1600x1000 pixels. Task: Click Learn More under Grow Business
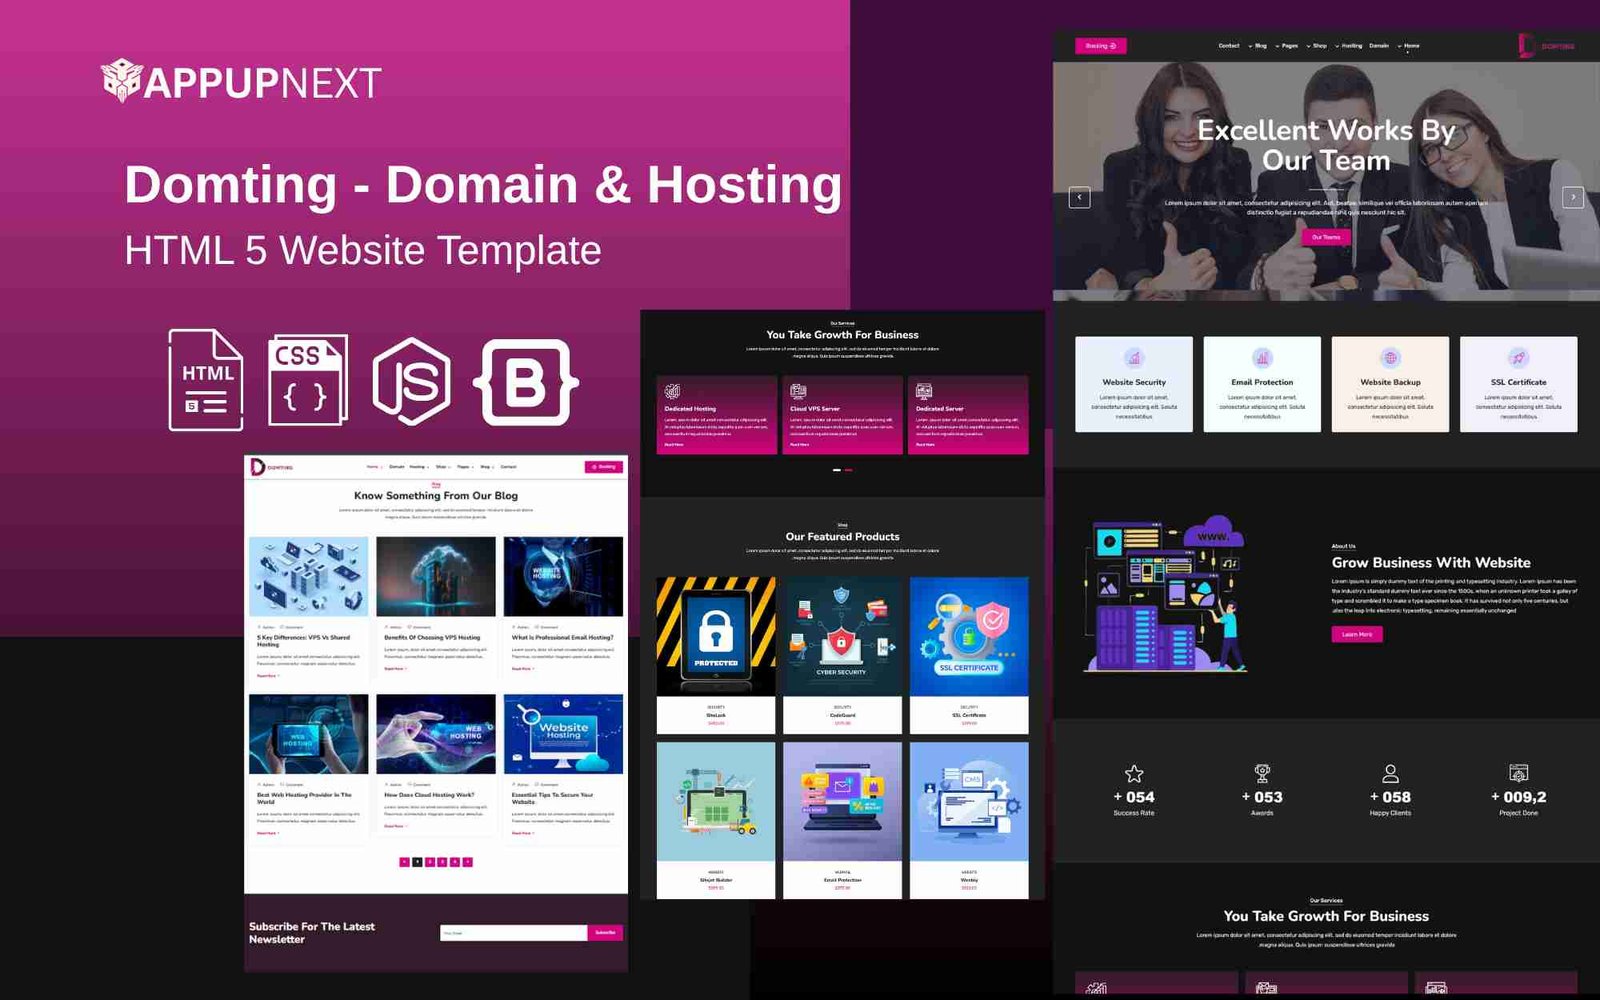(x=1357, y=634)
